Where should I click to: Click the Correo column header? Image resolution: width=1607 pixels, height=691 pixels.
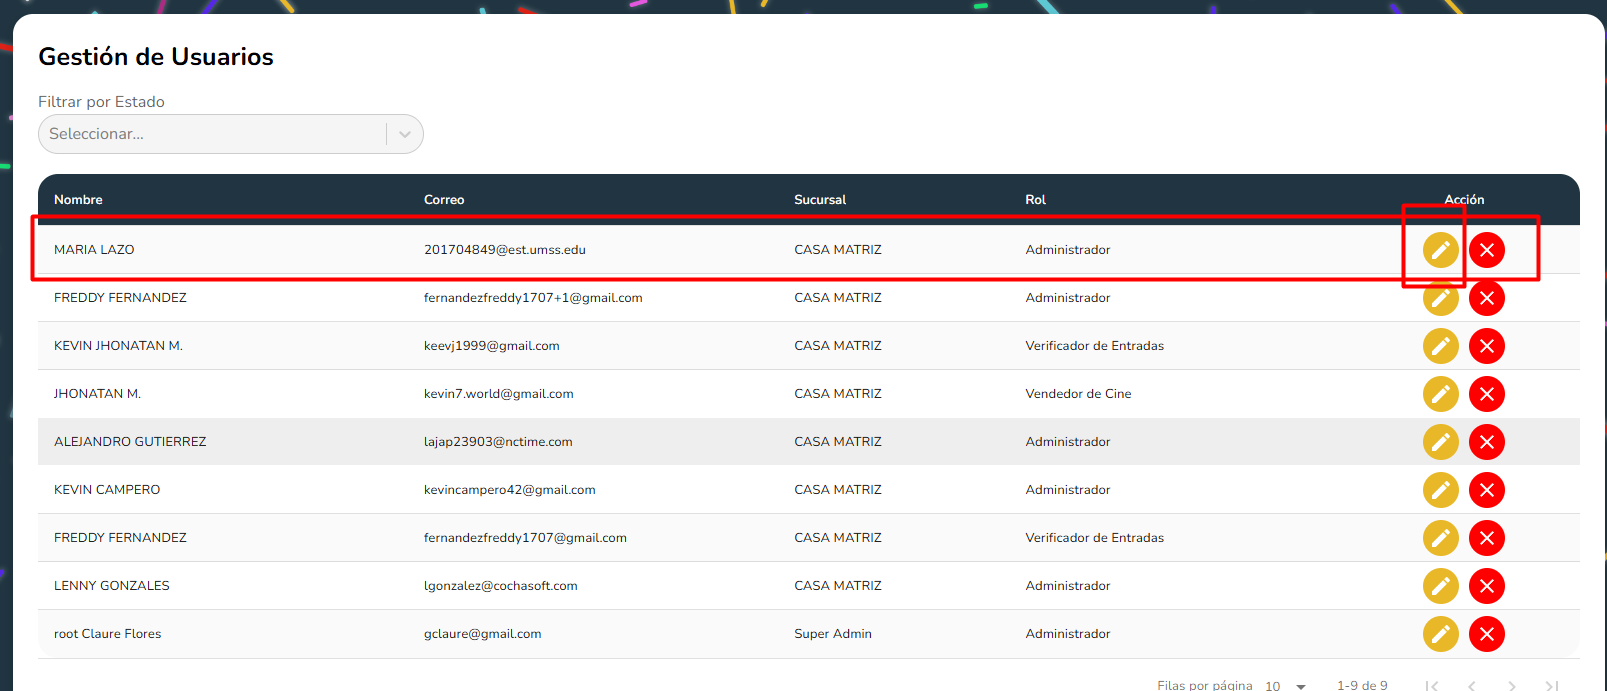444,200
